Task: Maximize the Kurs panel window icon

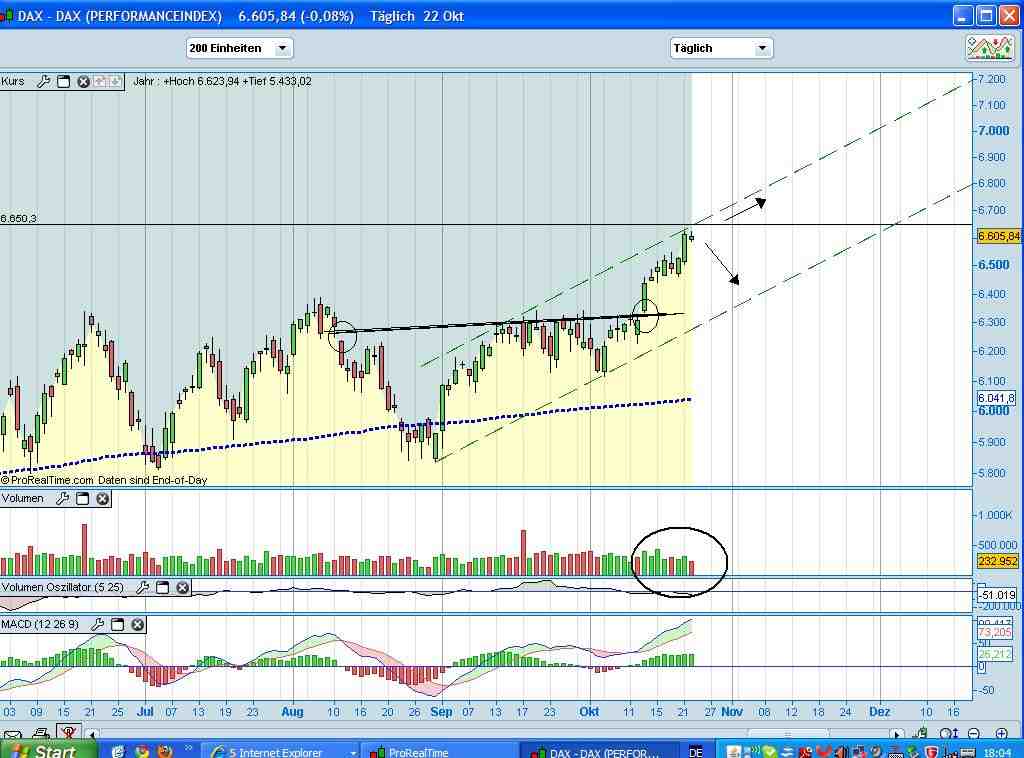Action: [x=63, y=82]
